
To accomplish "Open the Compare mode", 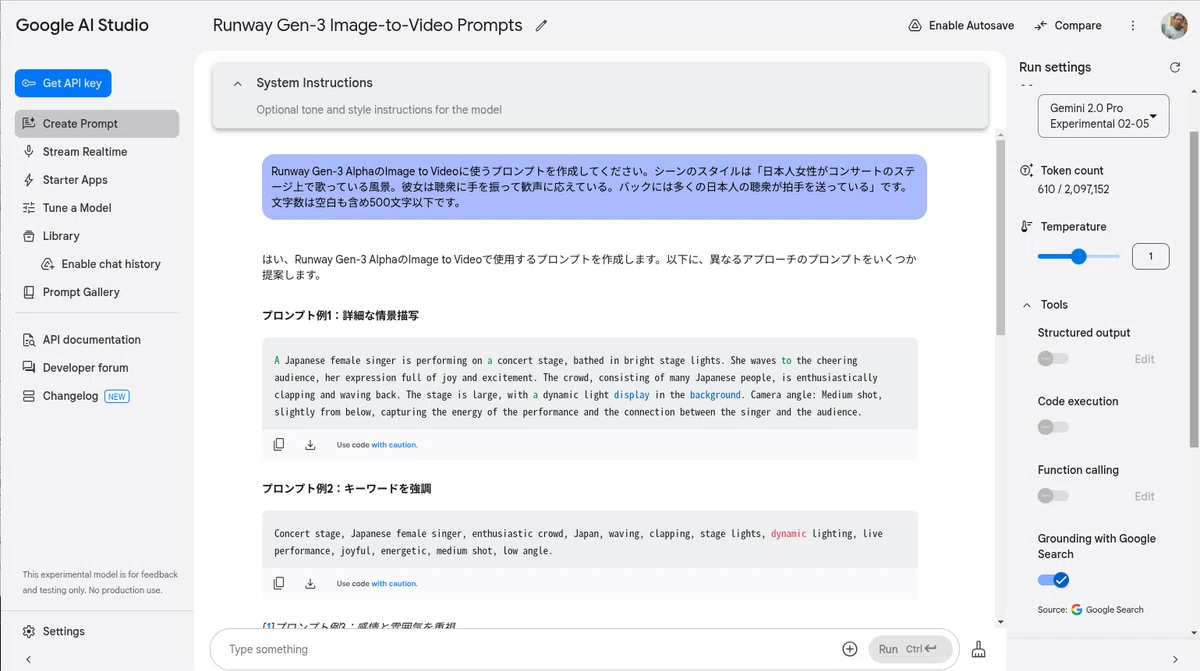I will coord(1068,26).
